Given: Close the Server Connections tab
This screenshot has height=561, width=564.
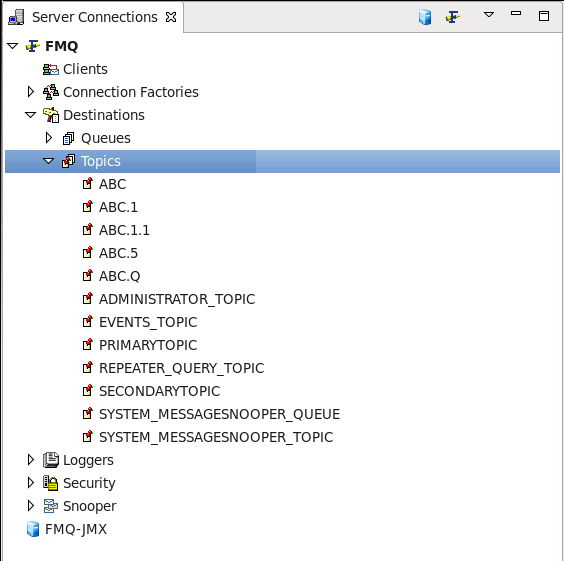Looking at the screenshot, I should pyautogui.click(x=171, y=17).
